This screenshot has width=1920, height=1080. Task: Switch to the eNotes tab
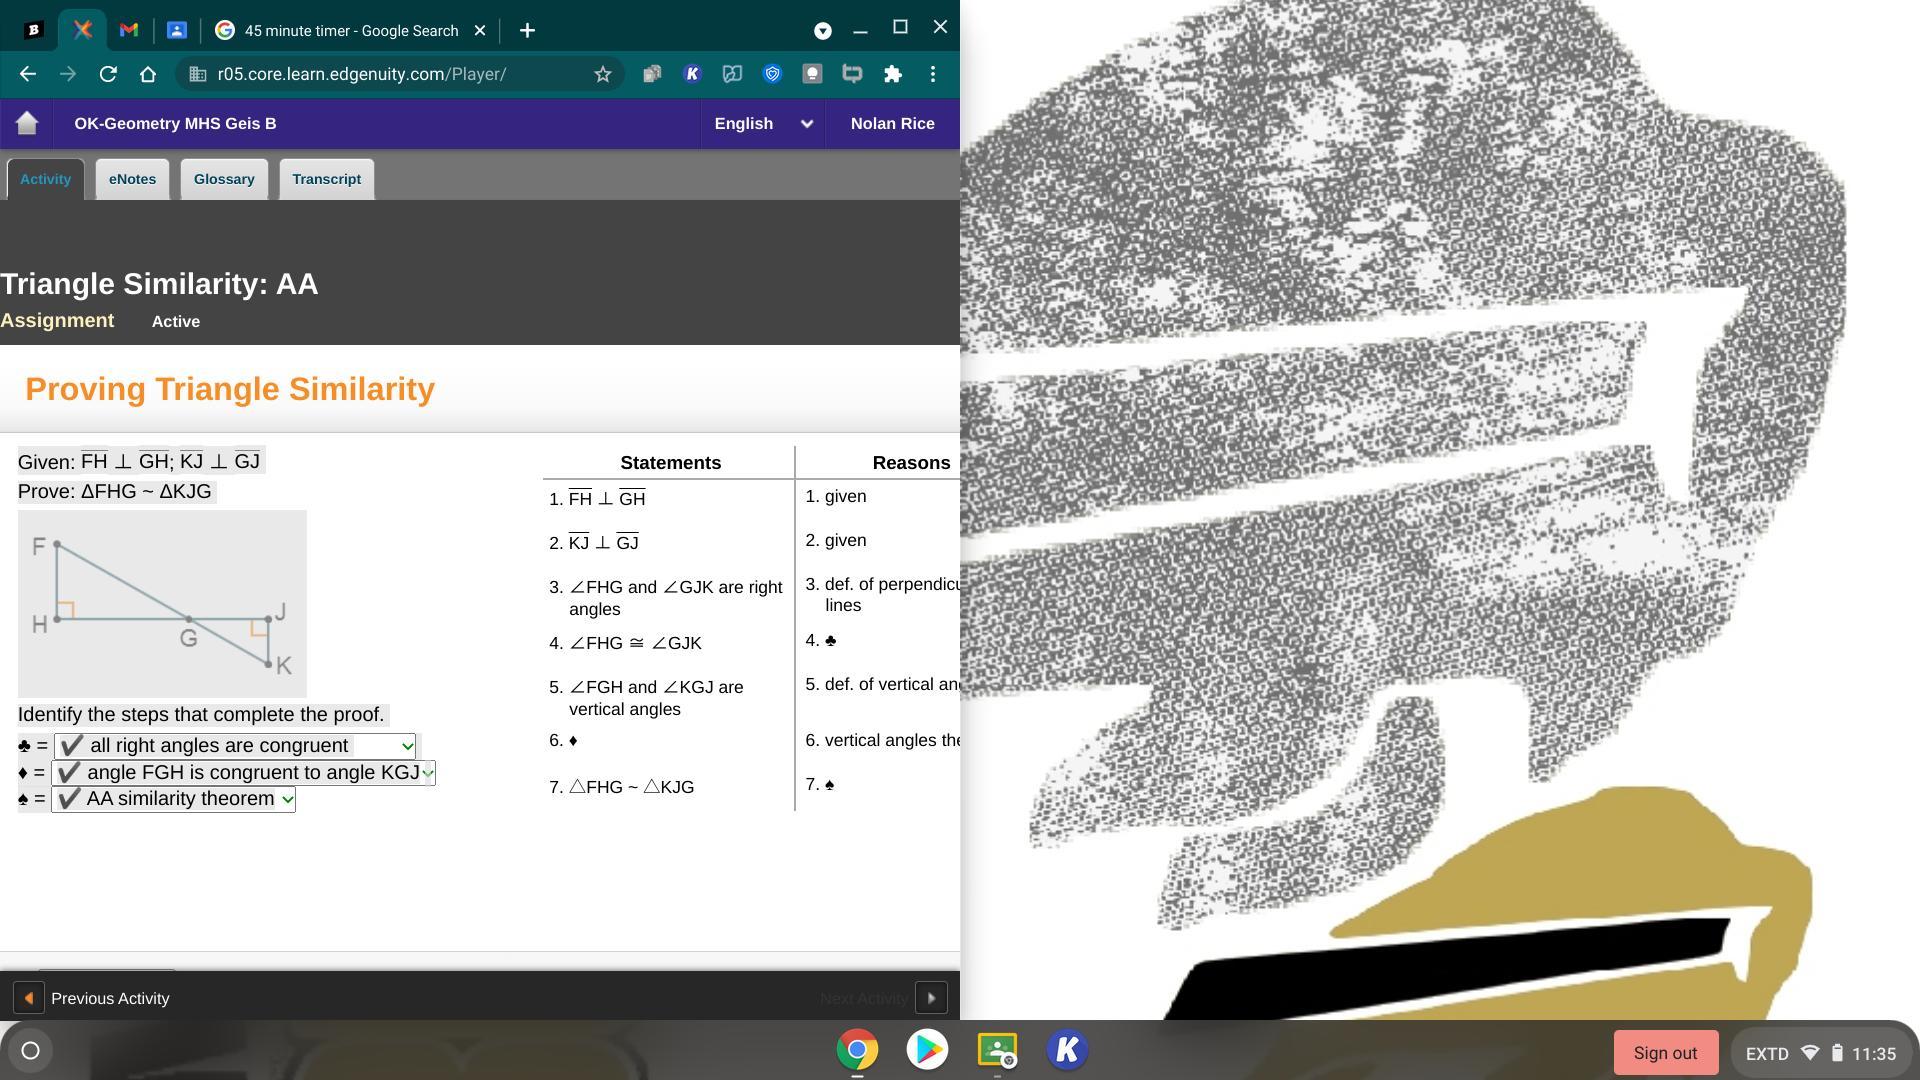(x=132, y=179)
